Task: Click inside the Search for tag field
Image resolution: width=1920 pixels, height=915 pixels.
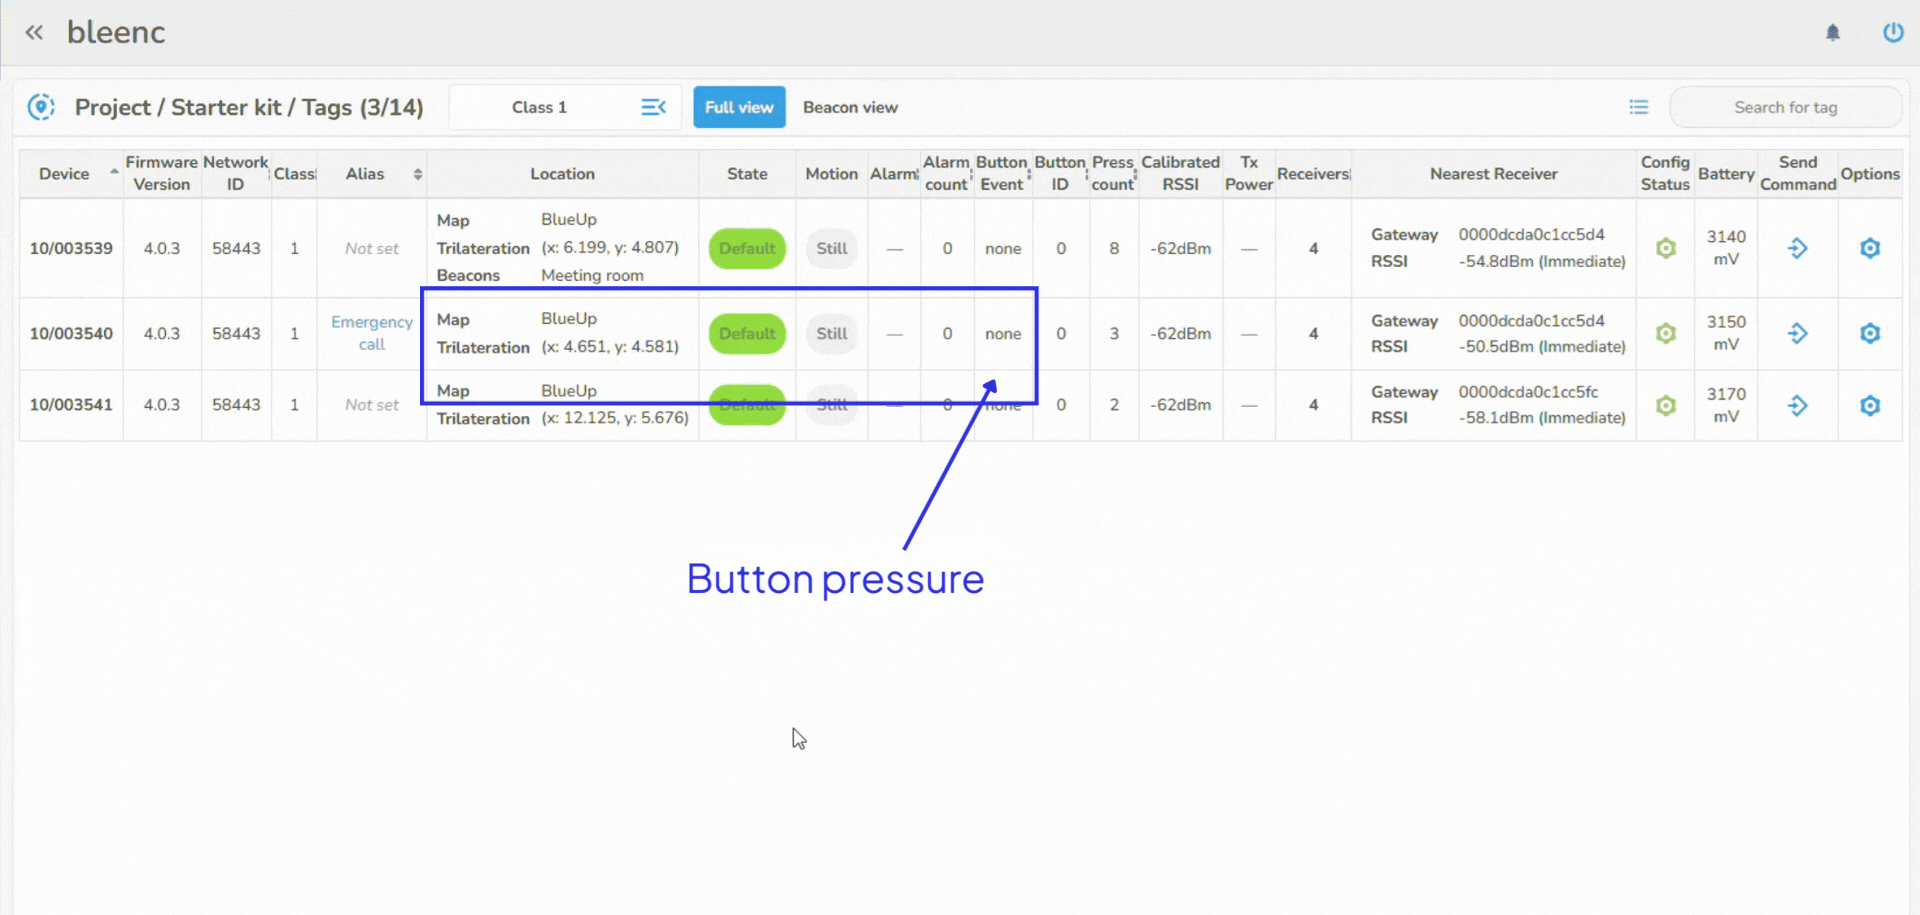Action: pos(1786,107)
